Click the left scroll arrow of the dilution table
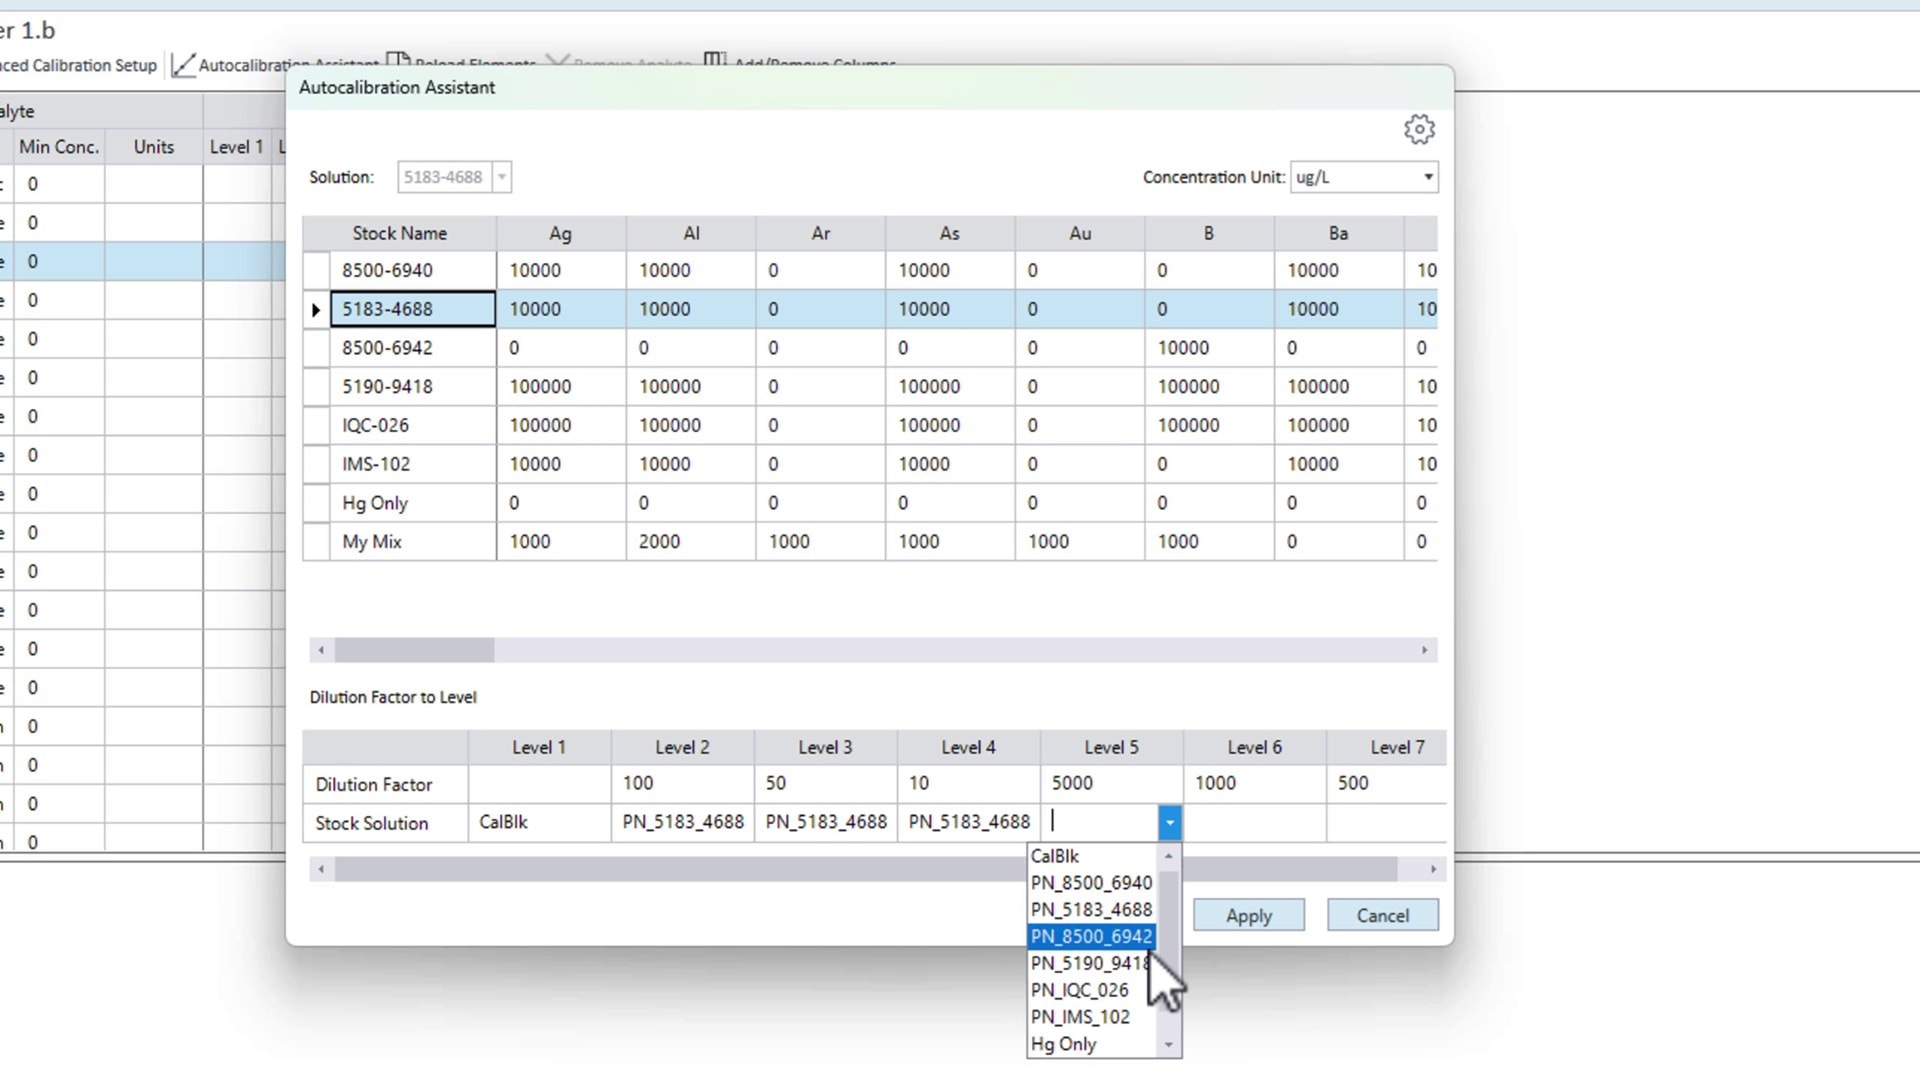The image size is (1920, 1080). [321, 869]
